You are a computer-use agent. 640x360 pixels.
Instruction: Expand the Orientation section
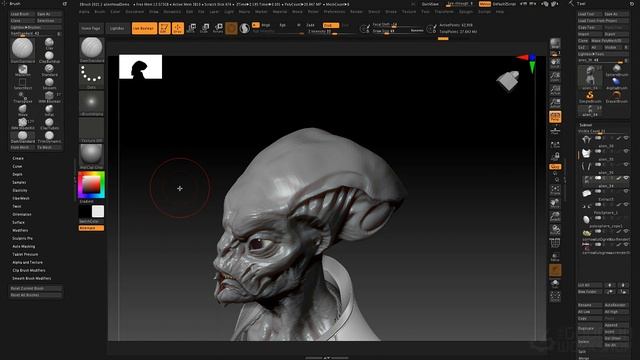tap(22, 214)
